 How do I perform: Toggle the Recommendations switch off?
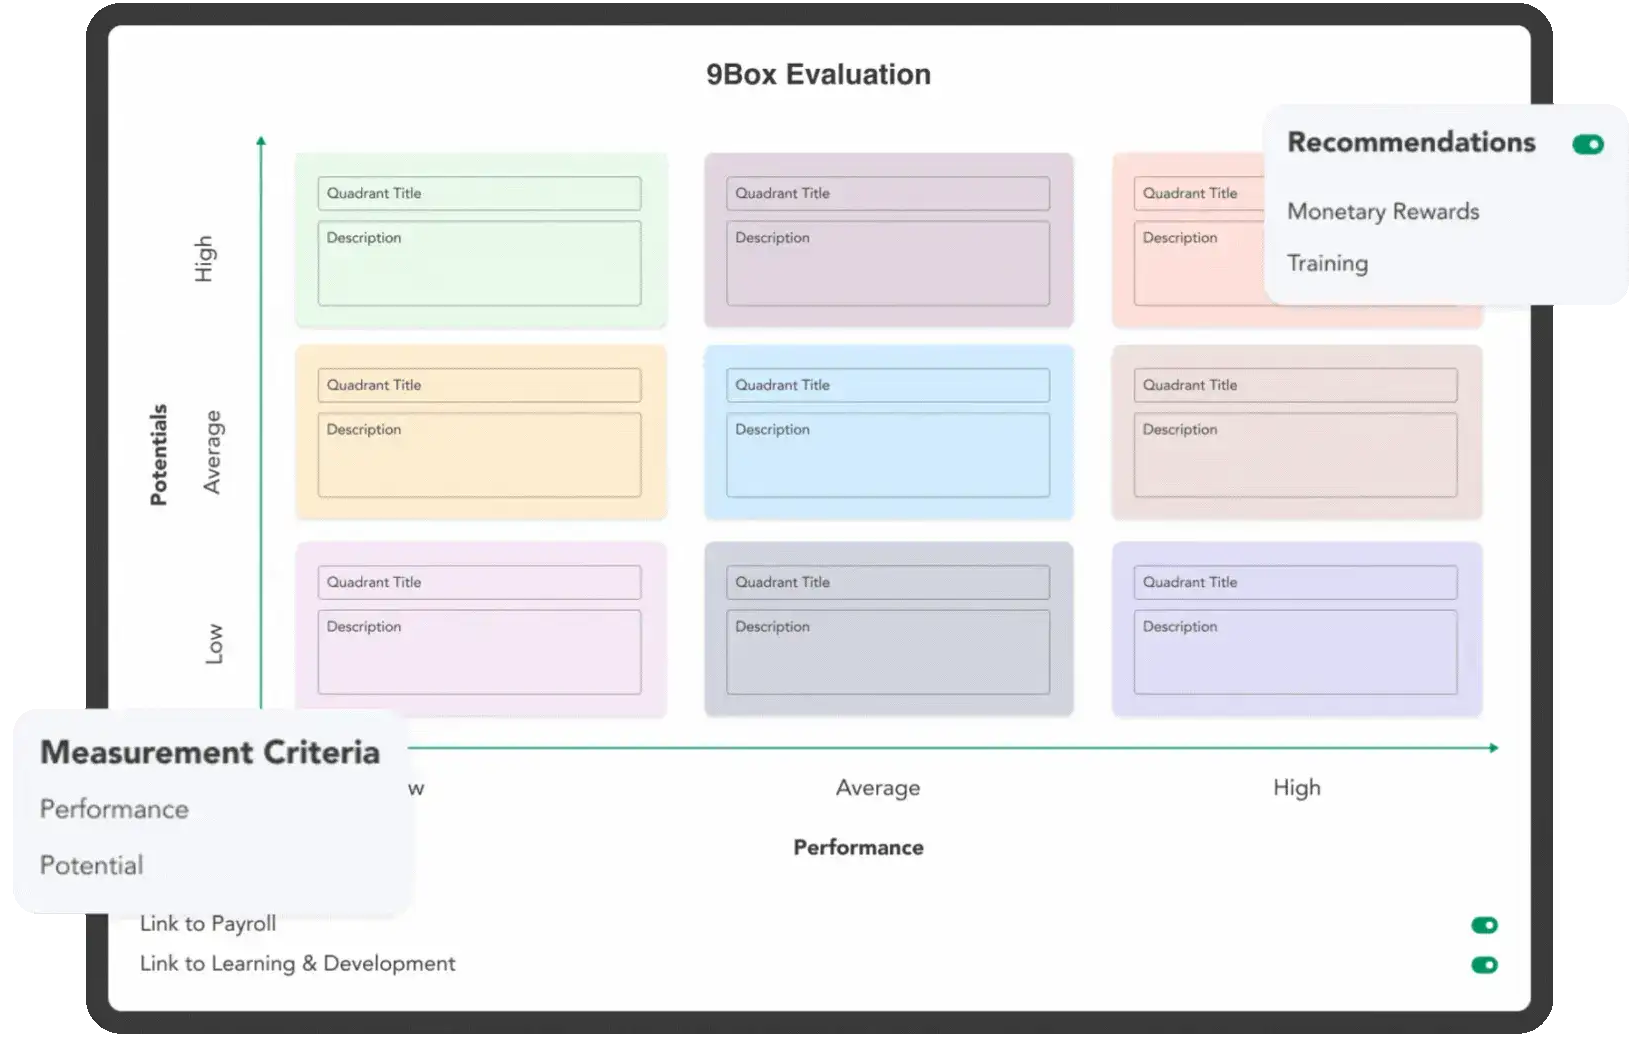1587,145
